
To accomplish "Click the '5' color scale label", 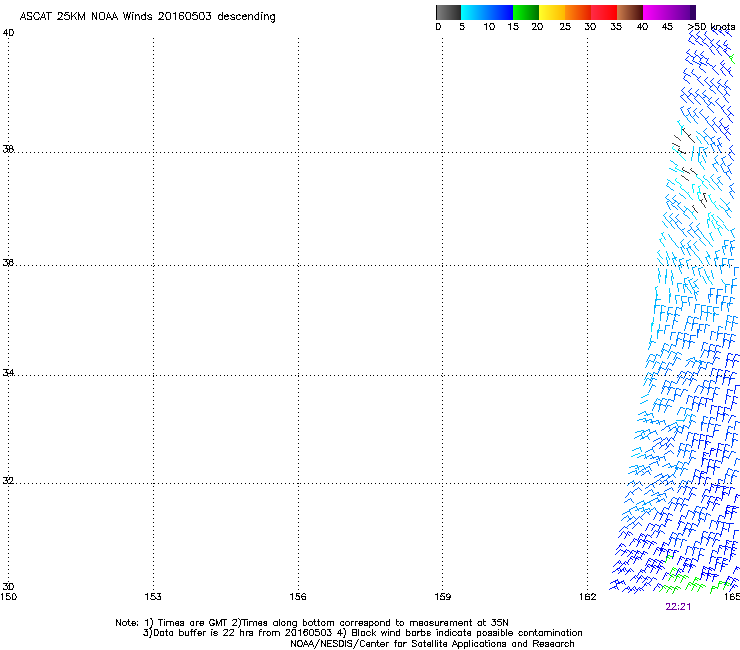I will coord(462,27).
